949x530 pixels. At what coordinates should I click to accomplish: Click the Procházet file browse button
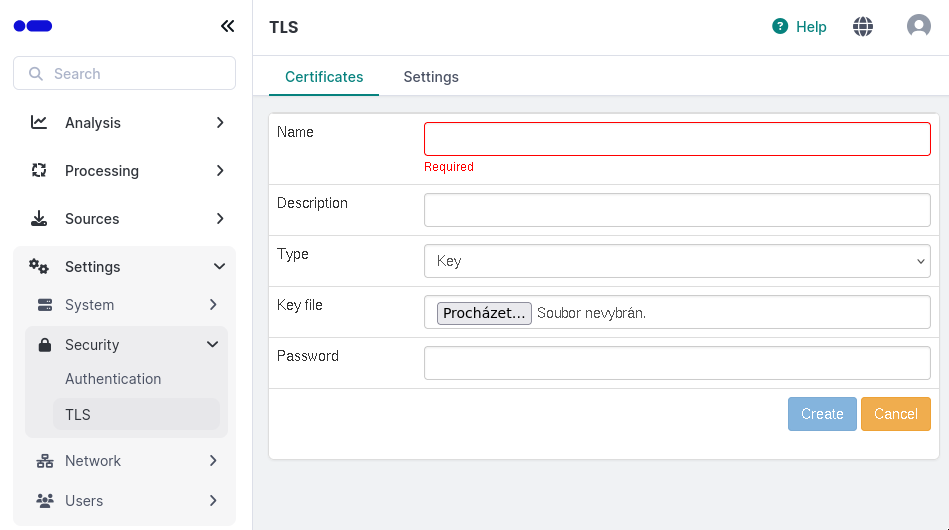[484, 313]
